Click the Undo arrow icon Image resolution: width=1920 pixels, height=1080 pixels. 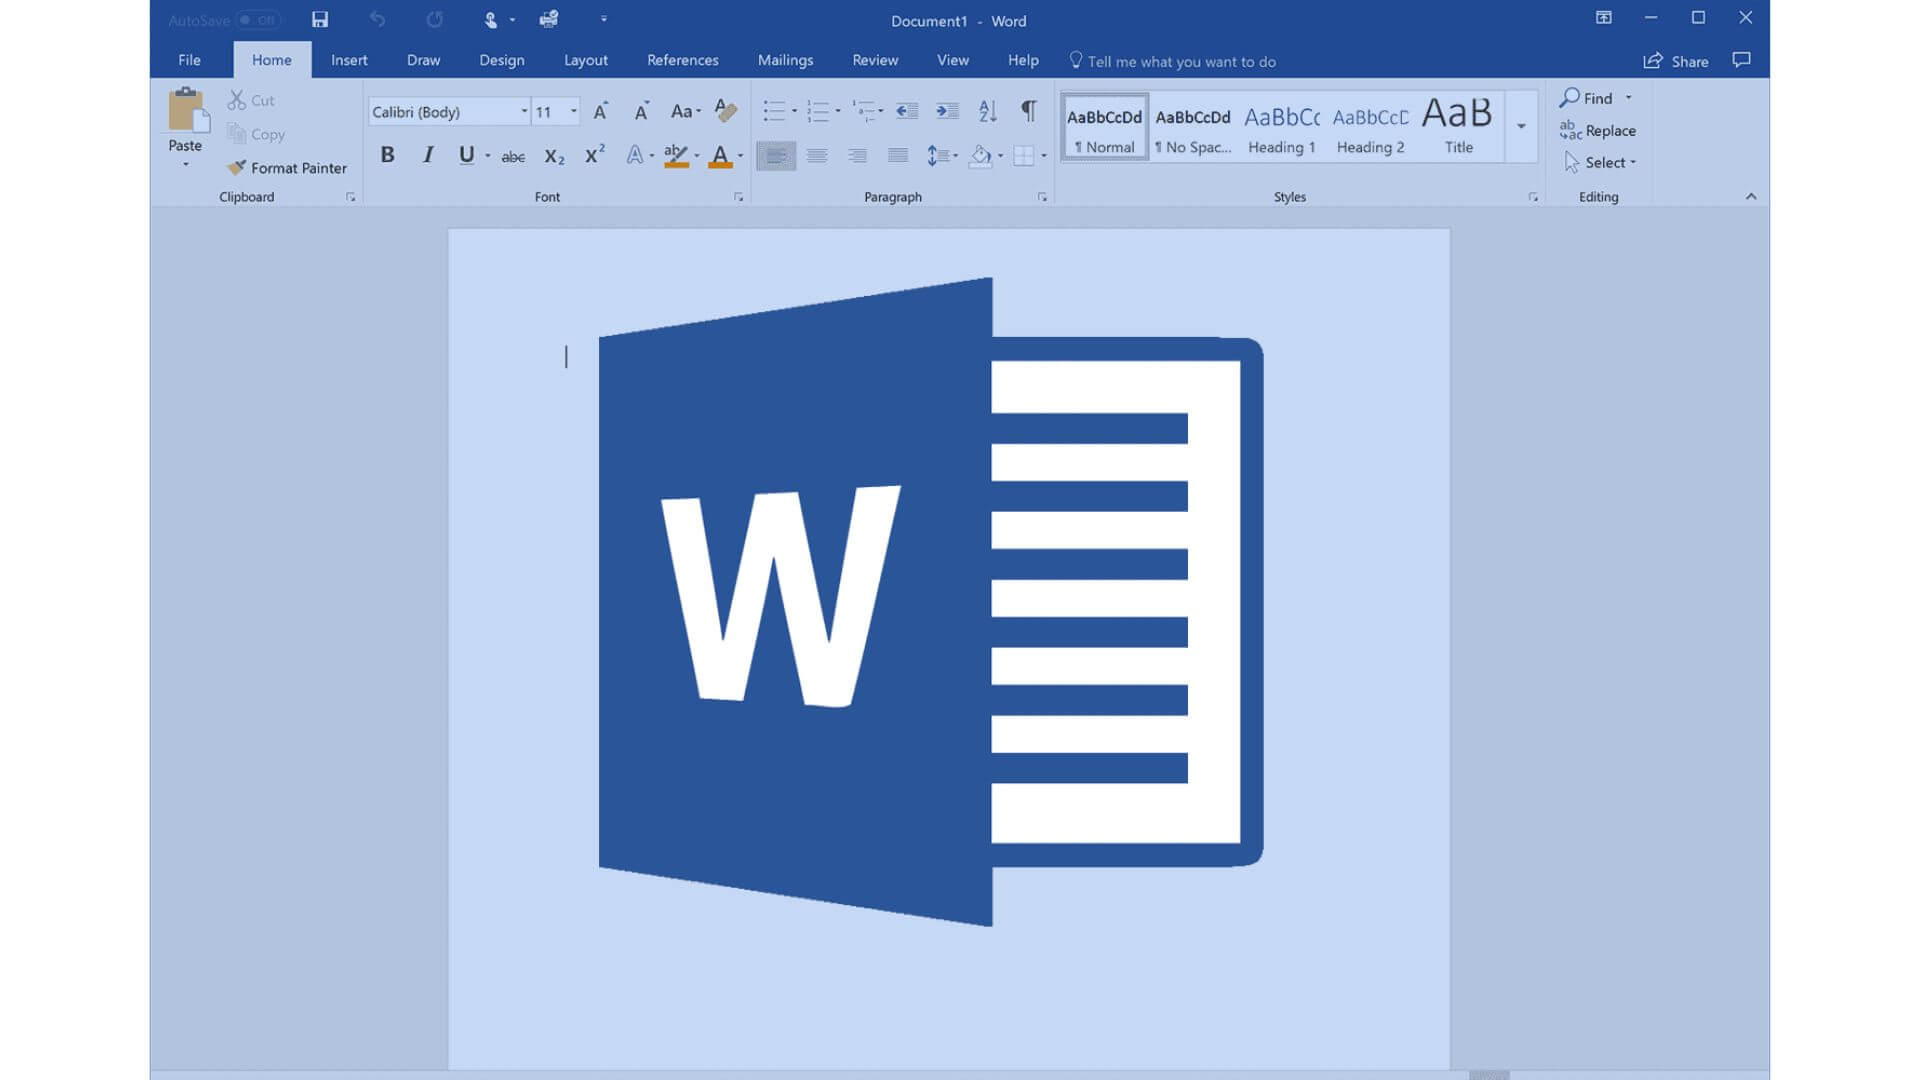377,19
